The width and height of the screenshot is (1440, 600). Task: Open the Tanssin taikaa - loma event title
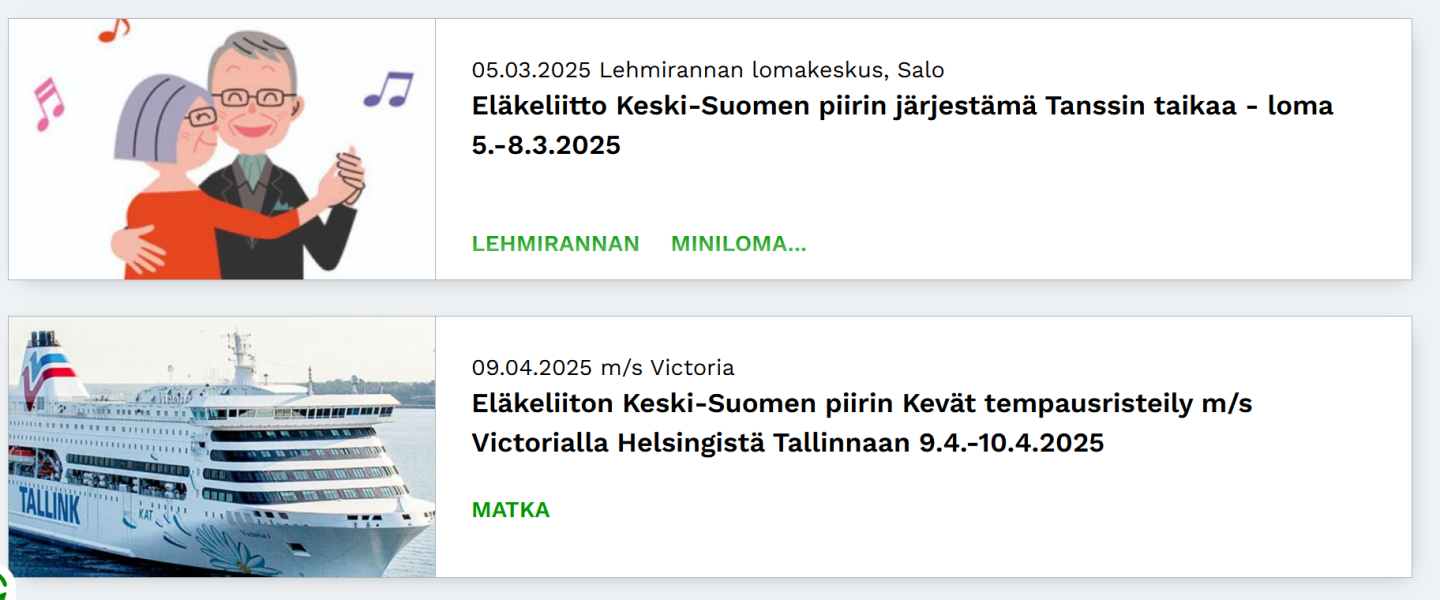point(902,106)
